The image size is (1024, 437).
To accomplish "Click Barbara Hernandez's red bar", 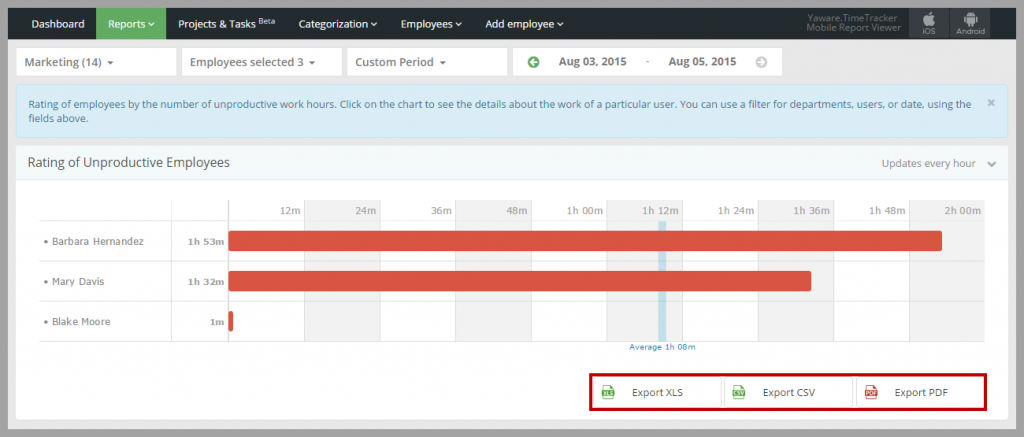I will pos(585,241).
